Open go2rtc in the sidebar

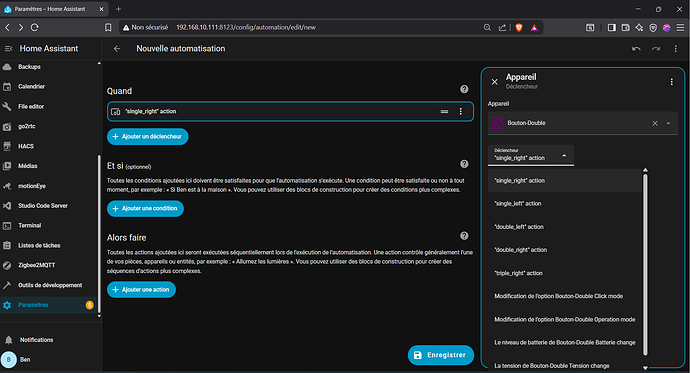(49, 126)
